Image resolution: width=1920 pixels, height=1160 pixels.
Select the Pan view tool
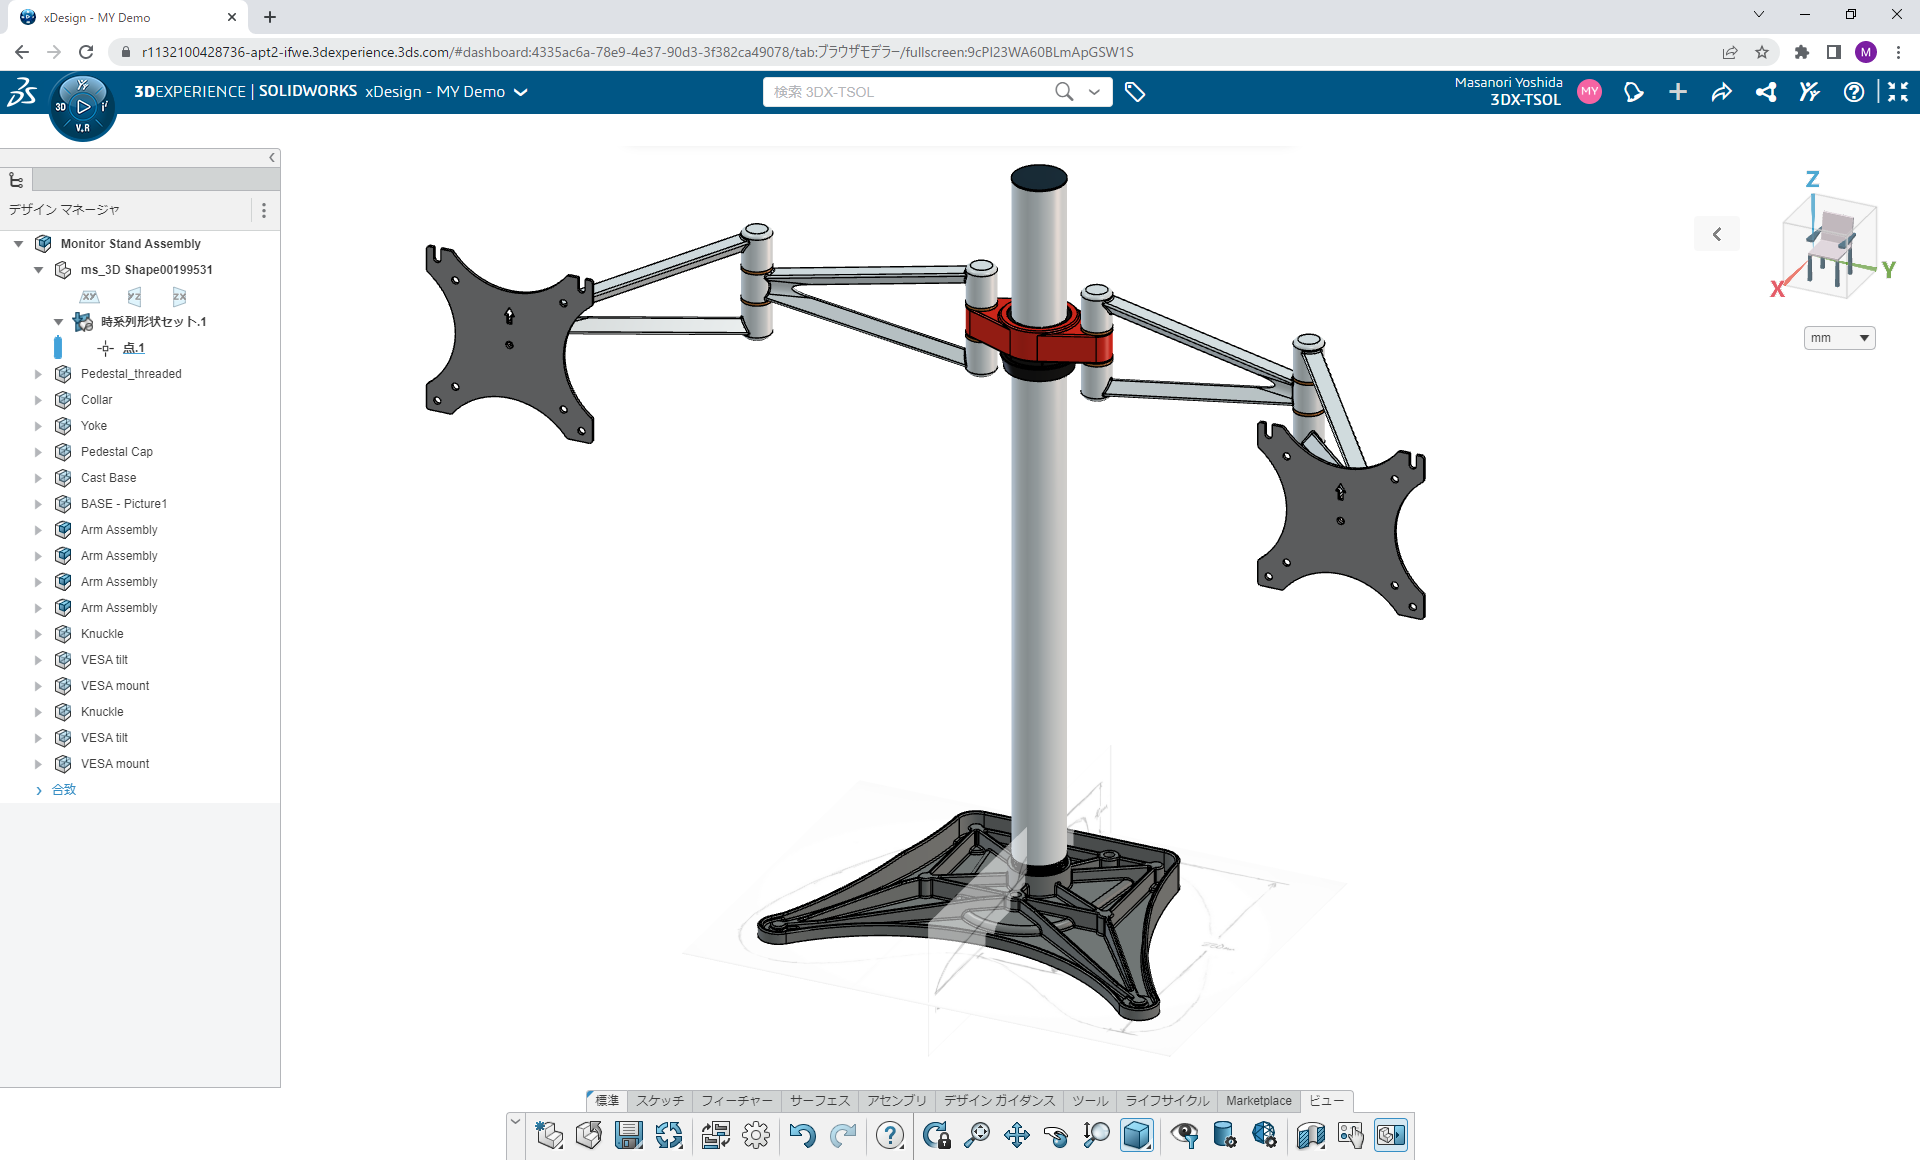point(1017,1135)
